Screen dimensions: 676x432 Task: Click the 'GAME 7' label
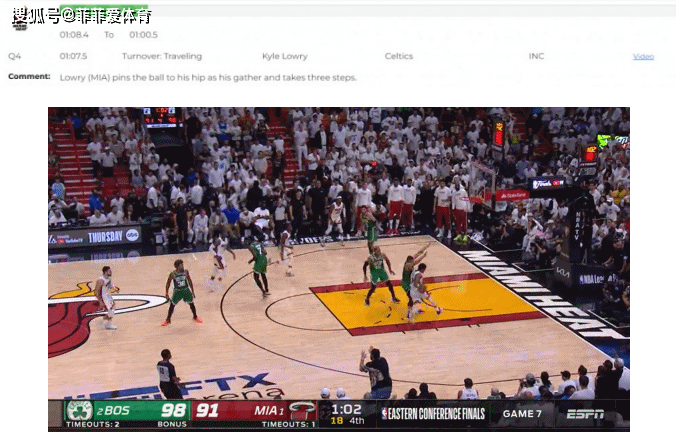522,414
